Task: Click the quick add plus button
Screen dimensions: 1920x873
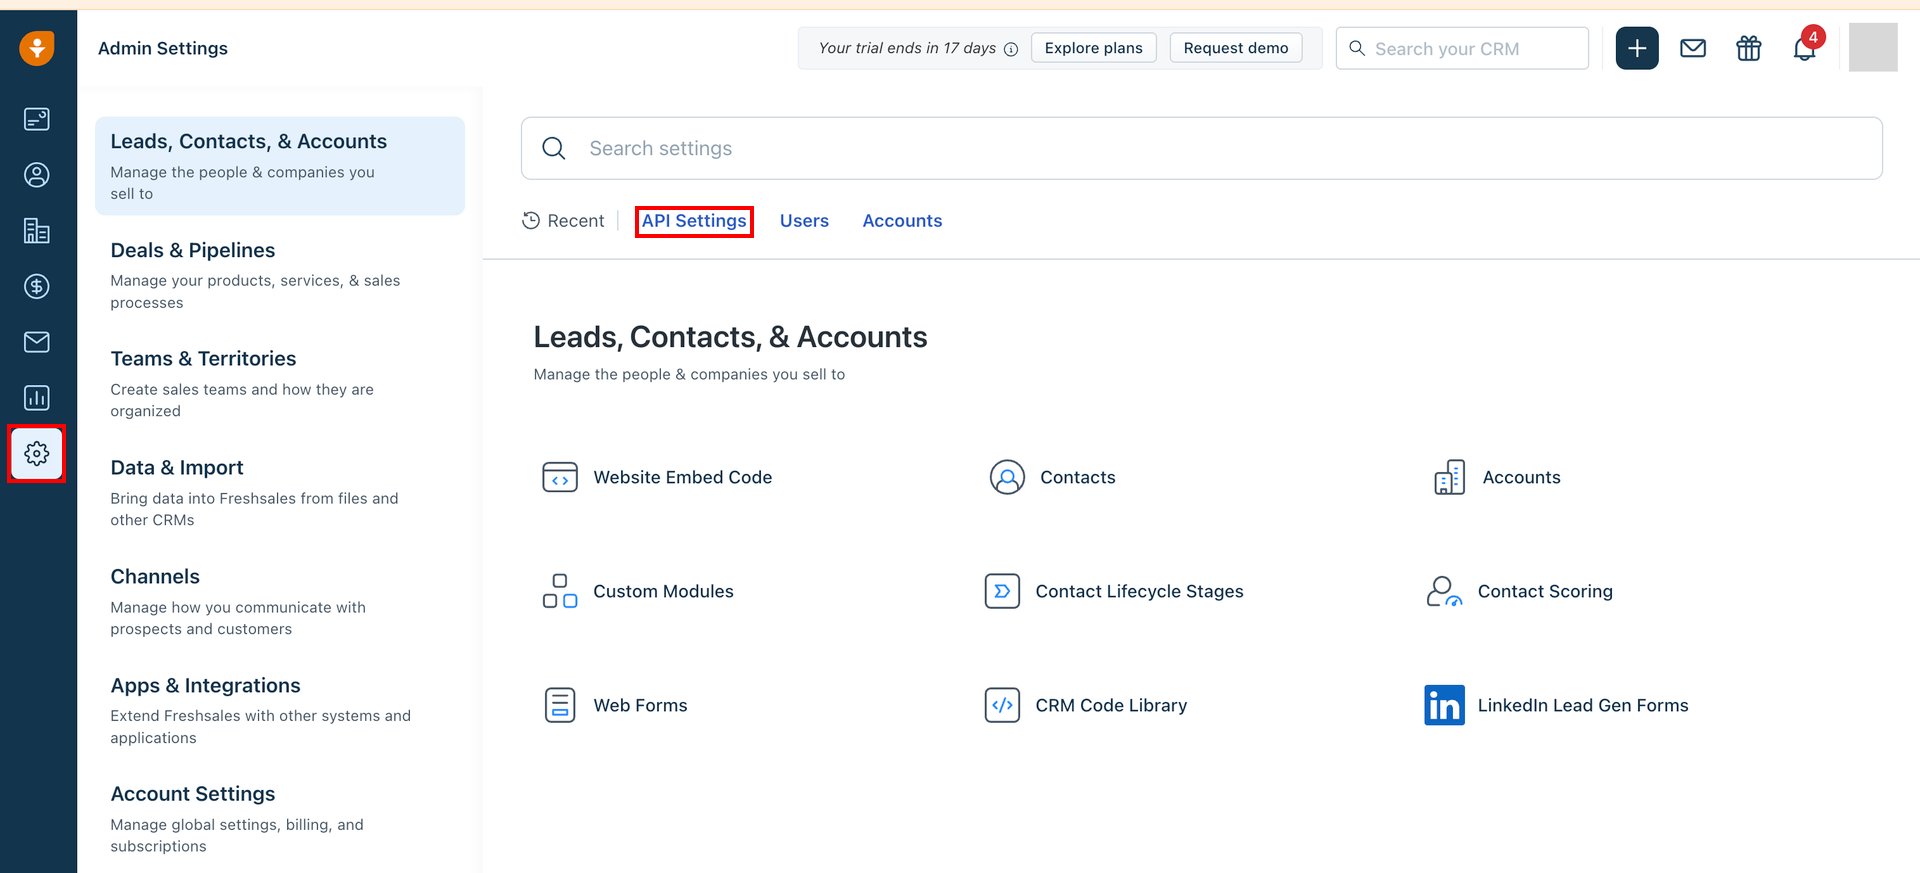Action: [1637, 48]
